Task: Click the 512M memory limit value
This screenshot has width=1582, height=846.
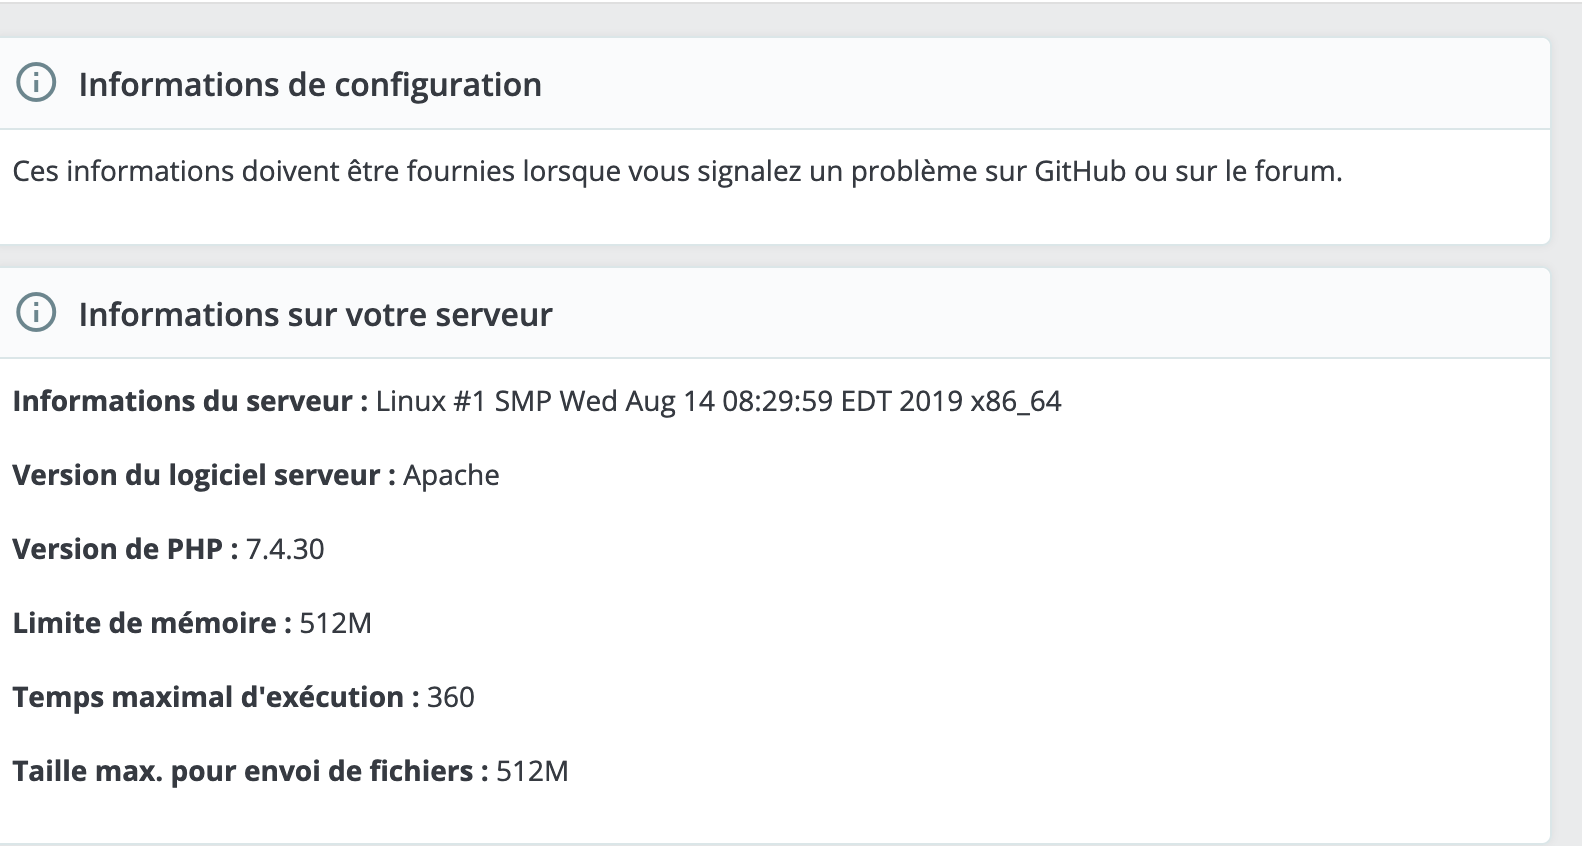Action: point(335,624)
